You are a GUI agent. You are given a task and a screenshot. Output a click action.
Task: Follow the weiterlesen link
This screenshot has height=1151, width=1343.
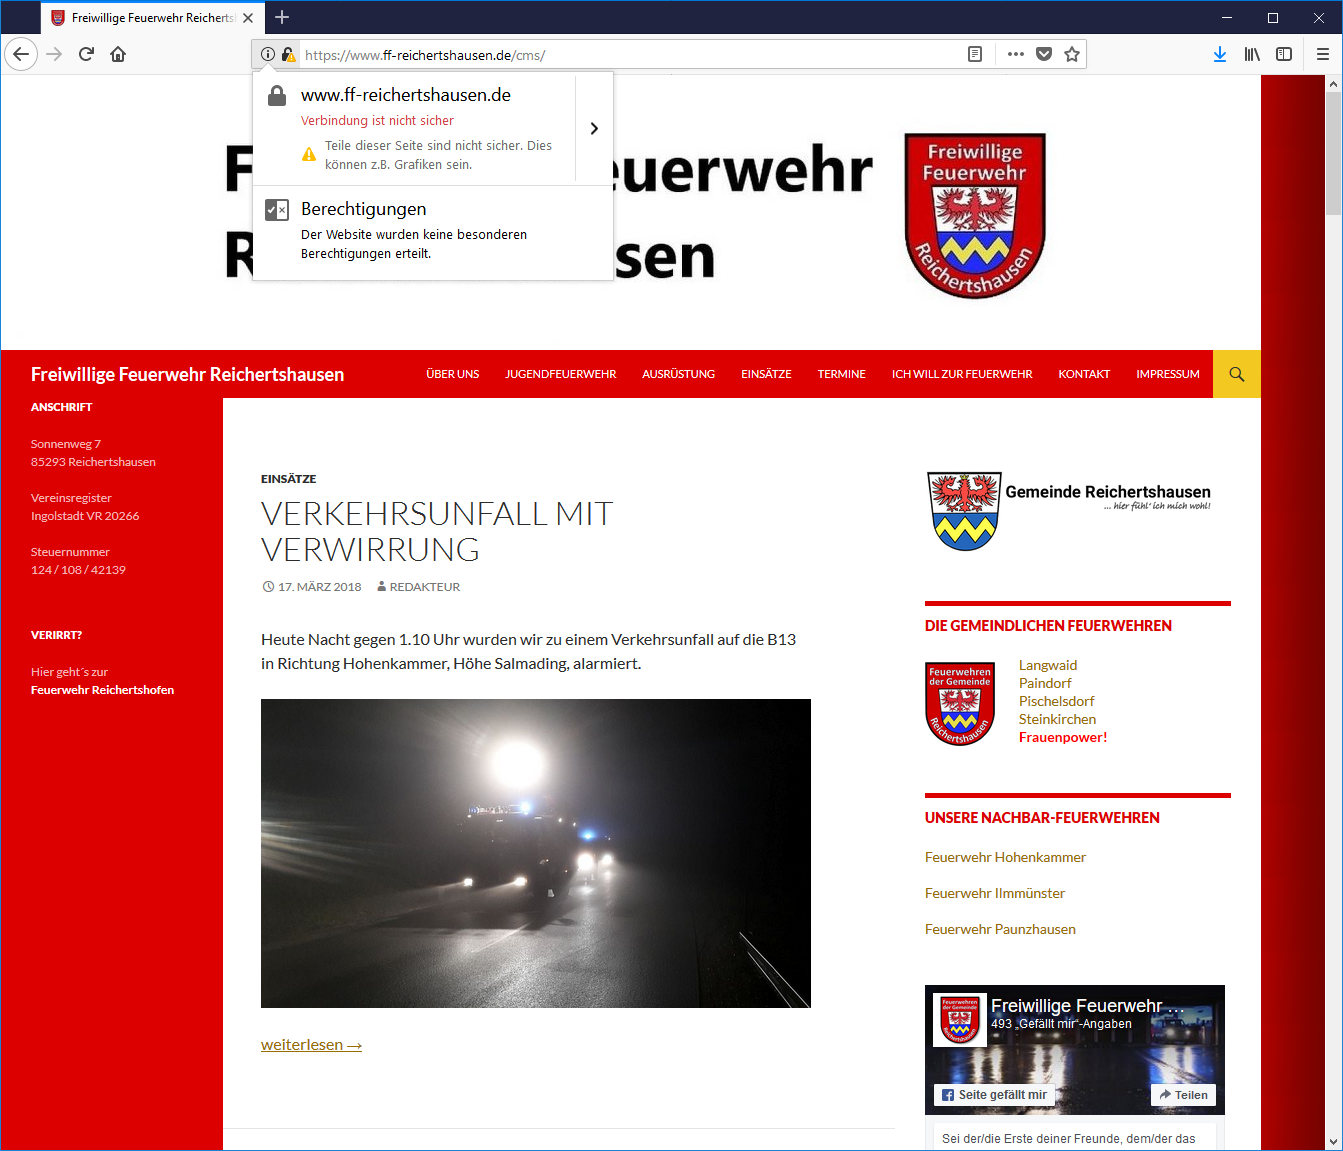(311, 1044)
